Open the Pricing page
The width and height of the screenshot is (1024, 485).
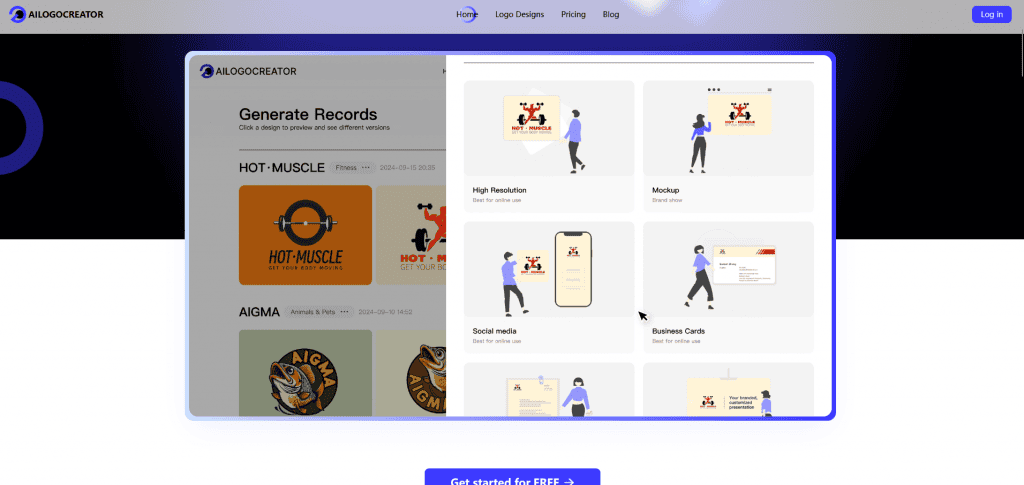[x=573, y=14]
